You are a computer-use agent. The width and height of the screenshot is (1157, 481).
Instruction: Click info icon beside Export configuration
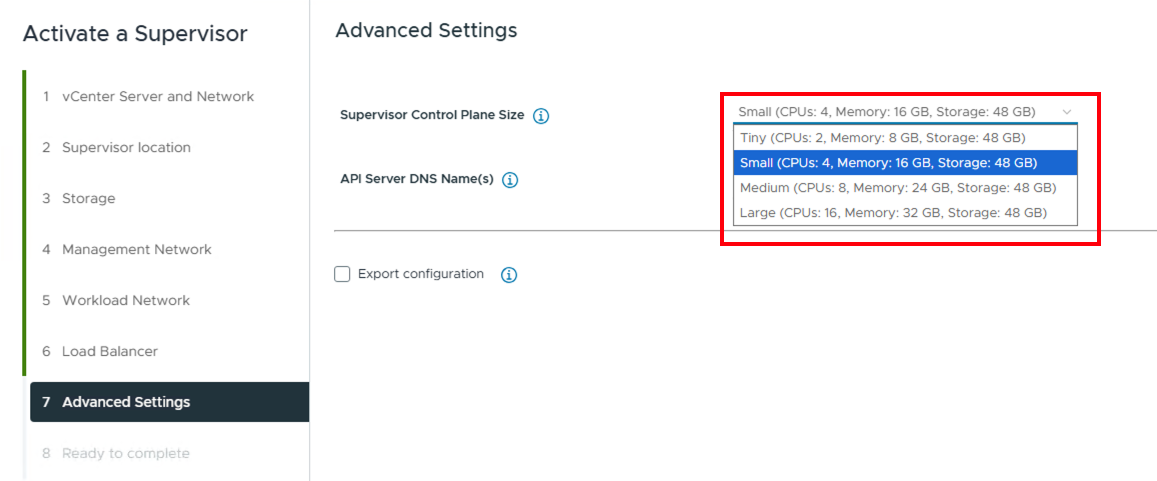pyautogui.click(x=508, y=275)
